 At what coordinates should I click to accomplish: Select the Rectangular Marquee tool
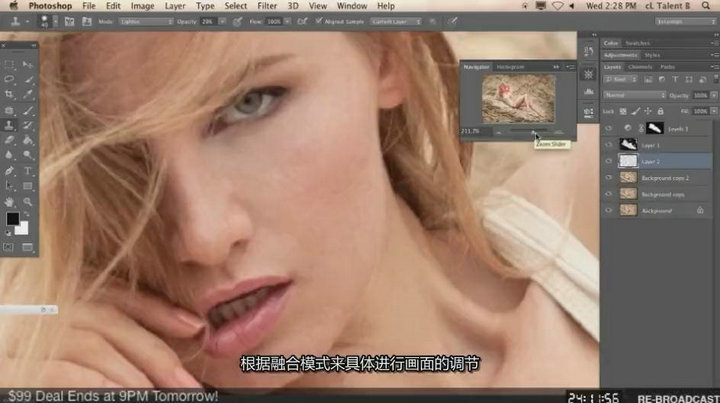(9, 65)
